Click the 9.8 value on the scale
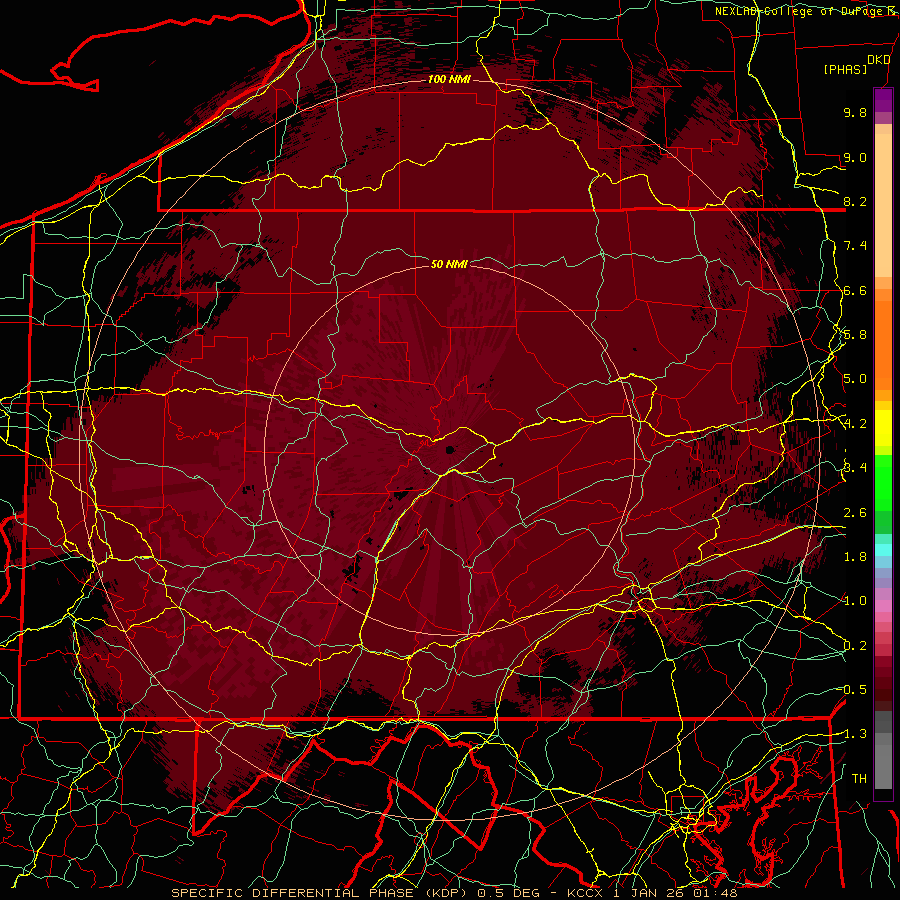Viewport: 900px width, 900px height. click(855, 112)
